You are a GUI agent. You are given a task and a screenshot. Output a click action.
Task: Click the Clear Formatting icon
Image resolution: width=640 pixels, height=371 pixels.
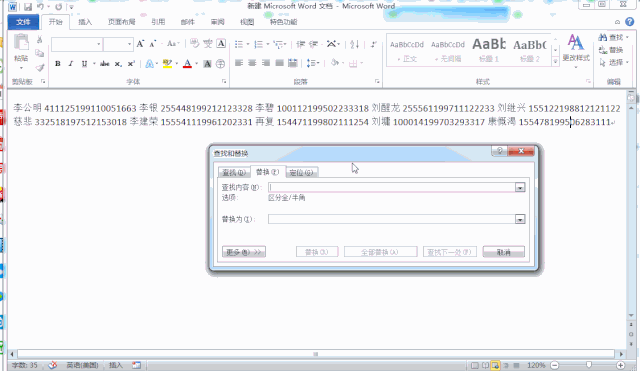coord(194,43)
